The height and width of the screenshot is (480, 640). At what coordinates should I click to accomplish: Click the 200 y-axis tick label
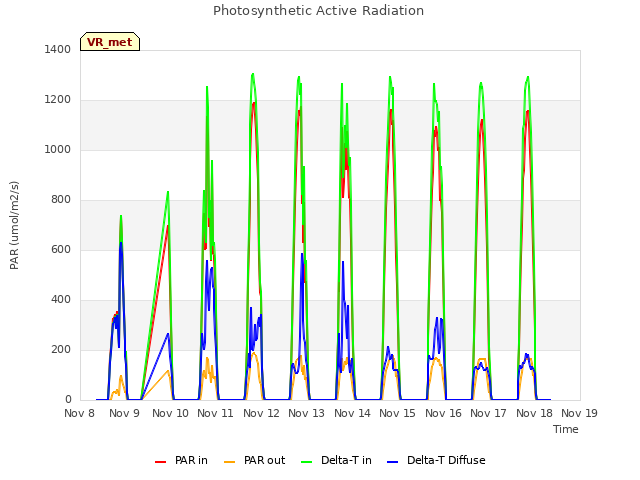point(61,349)
